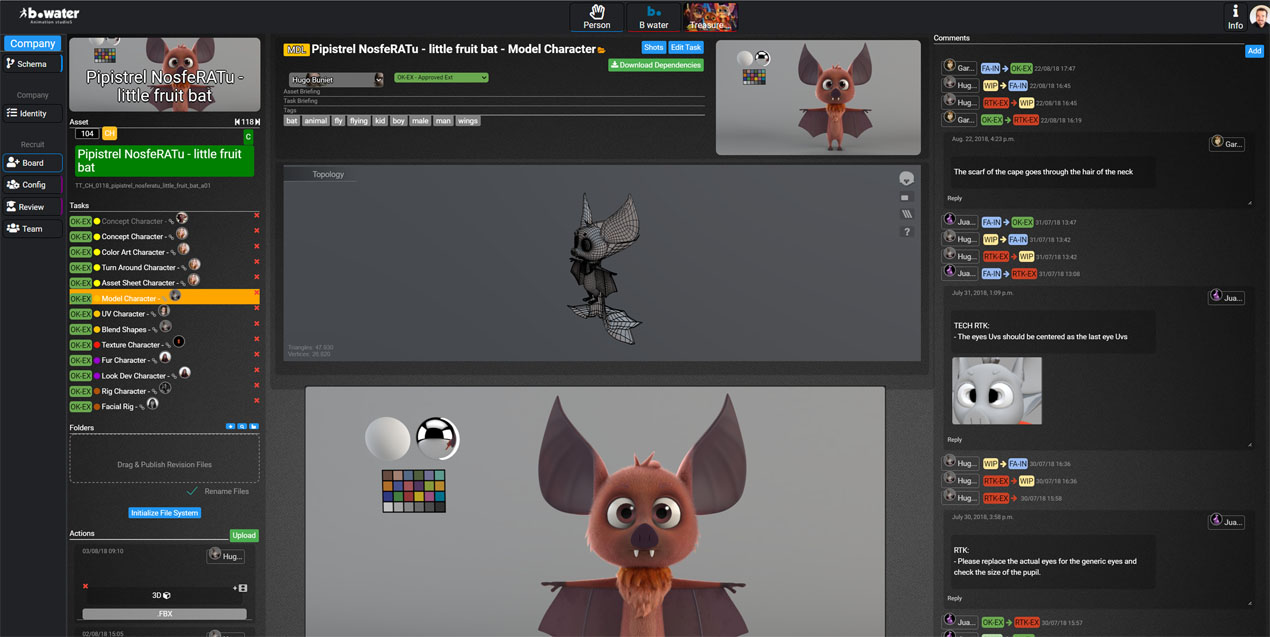The height and width of the screenshot is (637, 1270).
Task: Go to next asset arrow beside 118
Action: coord(257,122)
